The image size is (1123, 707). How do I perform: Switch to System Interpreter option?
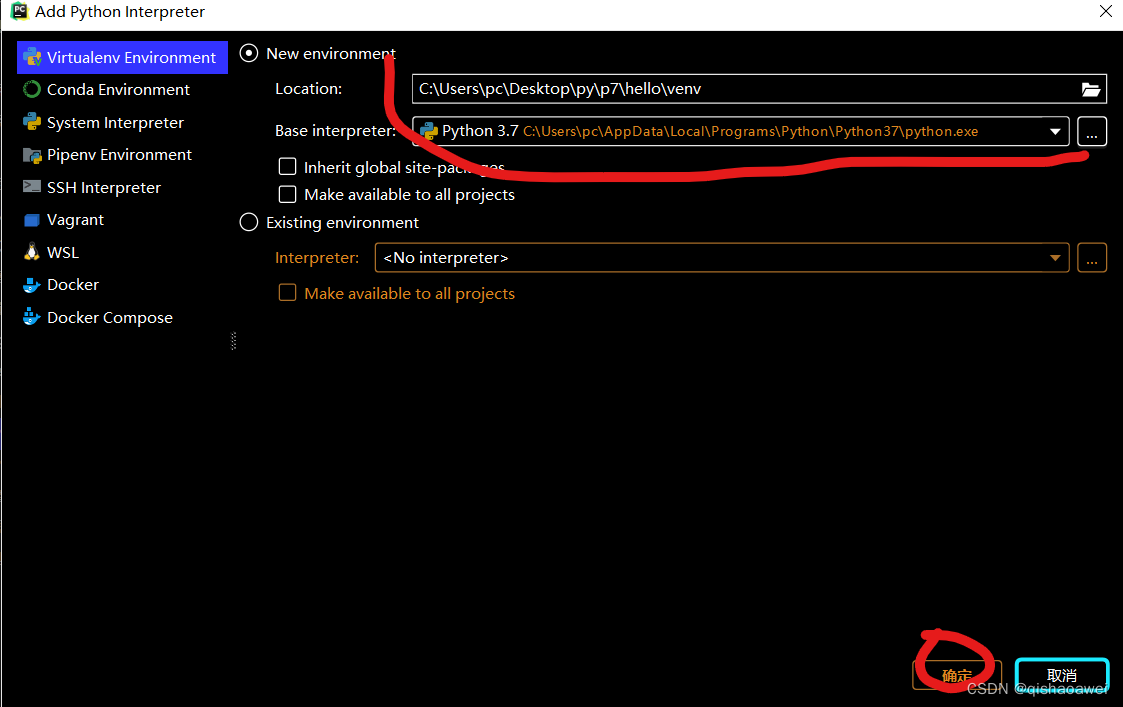122,122
